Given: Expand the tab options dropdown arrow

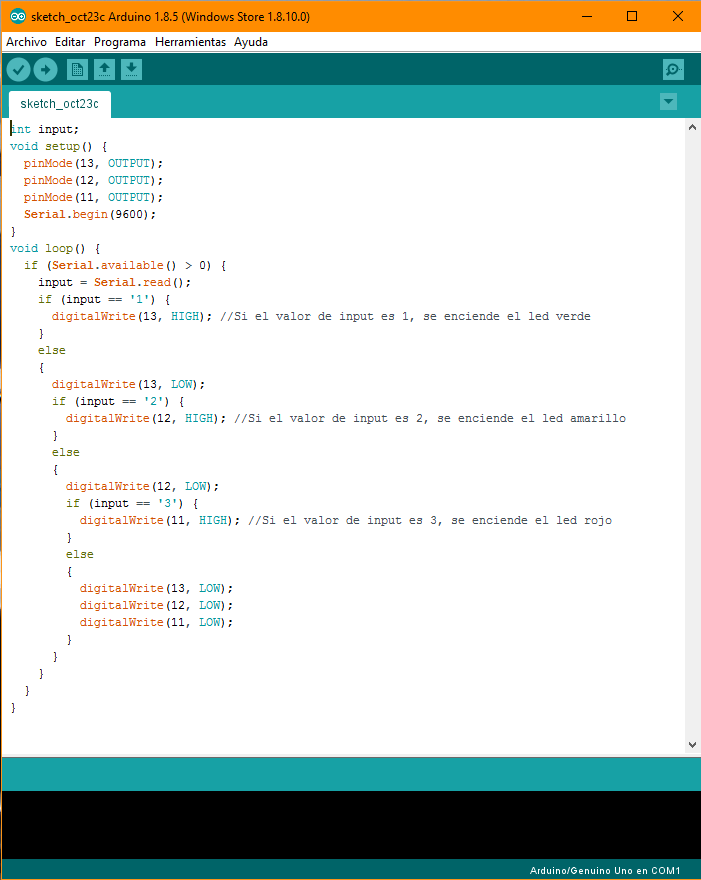Looking at the screenshot, I should pyautogui.click(x=668, y=102).
